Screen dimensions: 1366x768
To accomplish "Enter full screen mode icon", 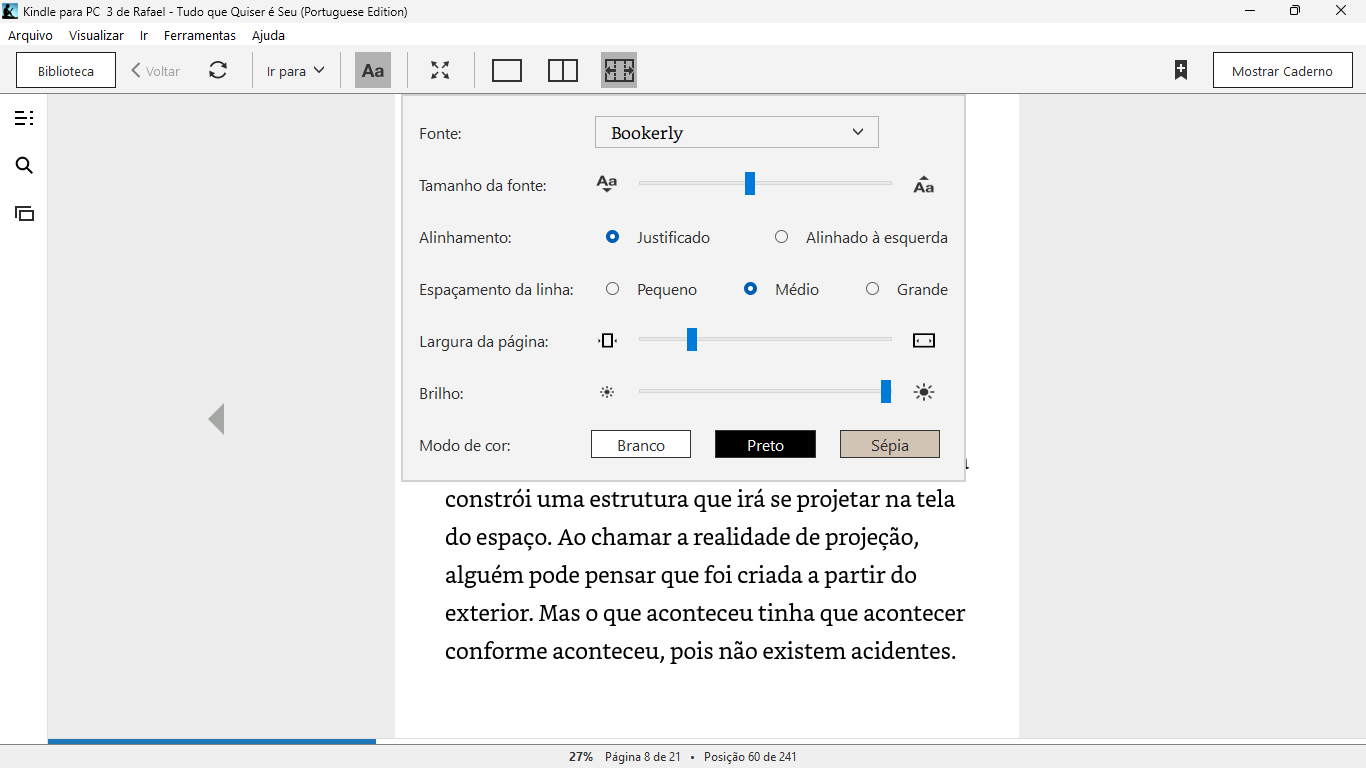I will point(440,71).
